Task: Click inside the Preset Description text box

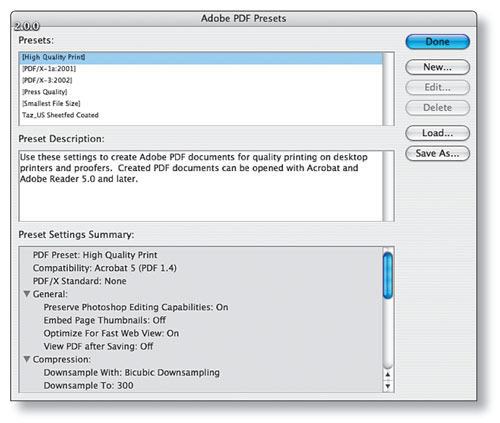Action: (x=201, y=186)
